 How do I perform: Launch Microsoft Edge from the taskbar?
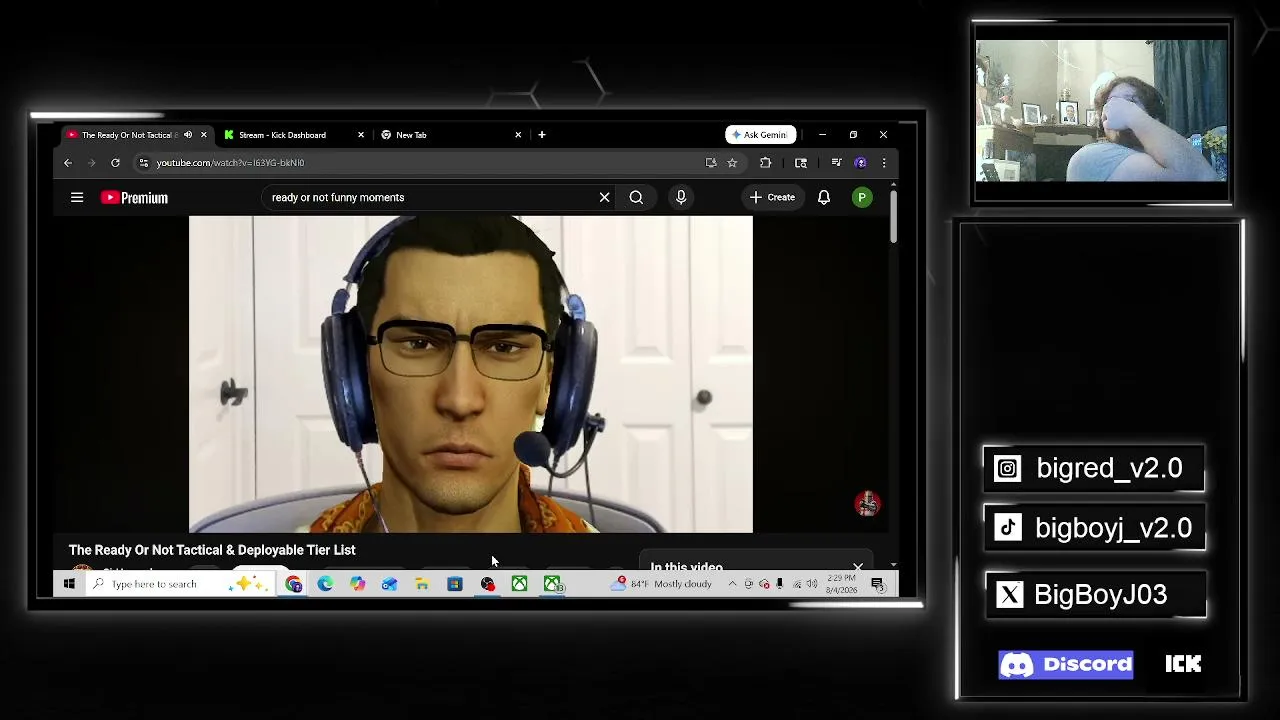[325, 584]
